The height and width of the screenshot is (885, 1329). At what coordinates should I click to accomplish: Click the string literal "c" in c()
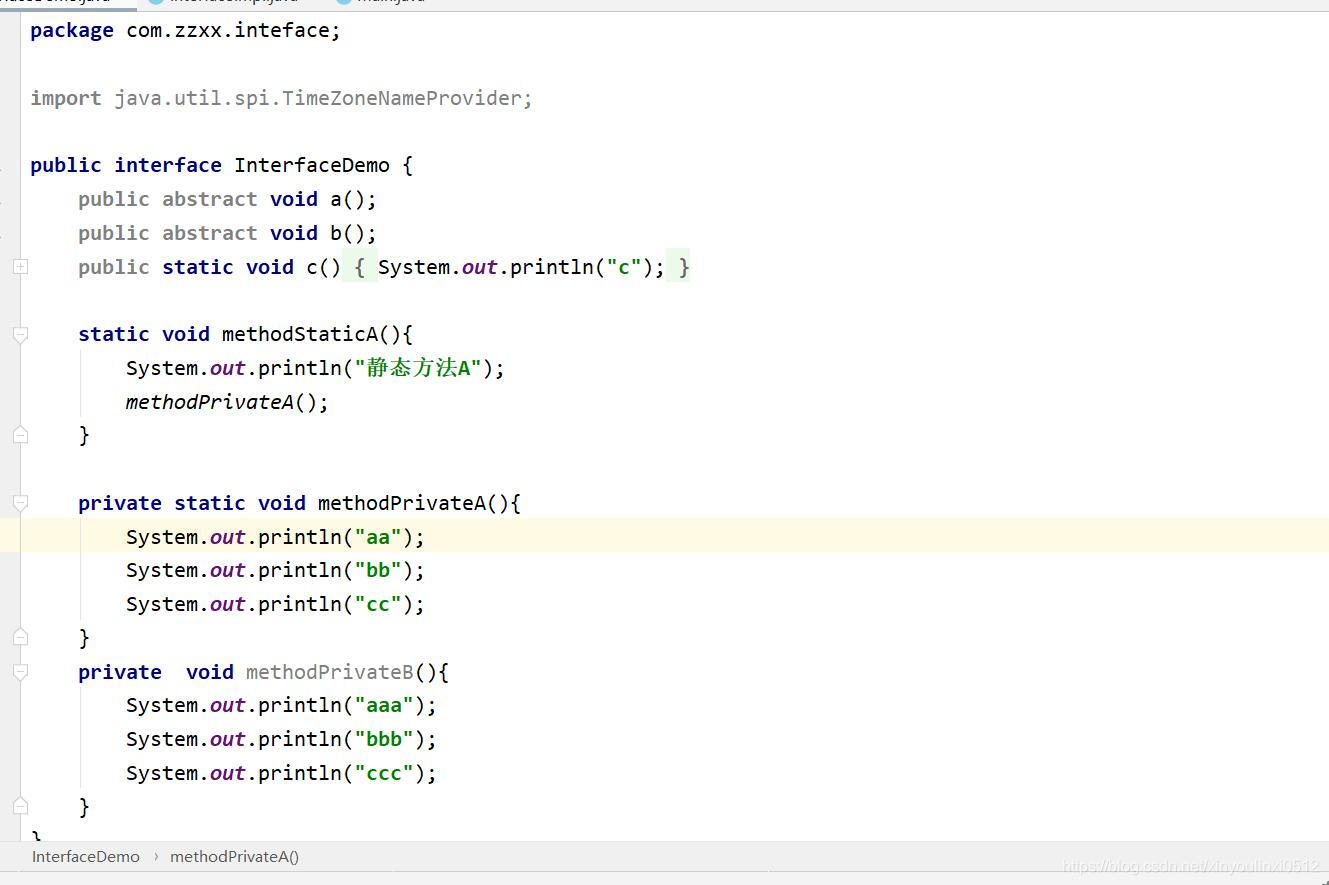624,267
